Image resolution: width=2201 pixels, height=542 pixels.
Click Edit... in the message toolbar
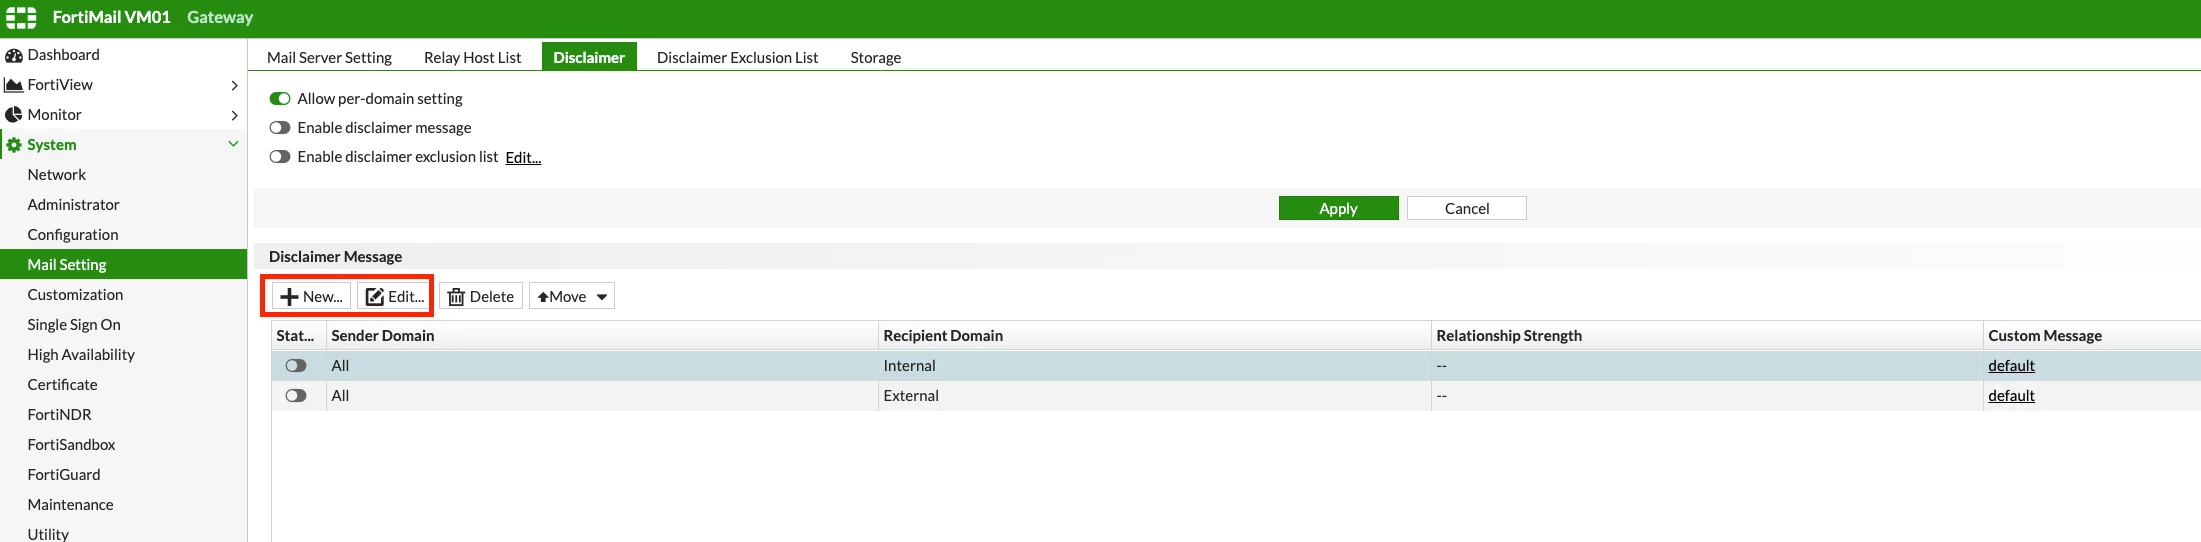coord(395,297)
